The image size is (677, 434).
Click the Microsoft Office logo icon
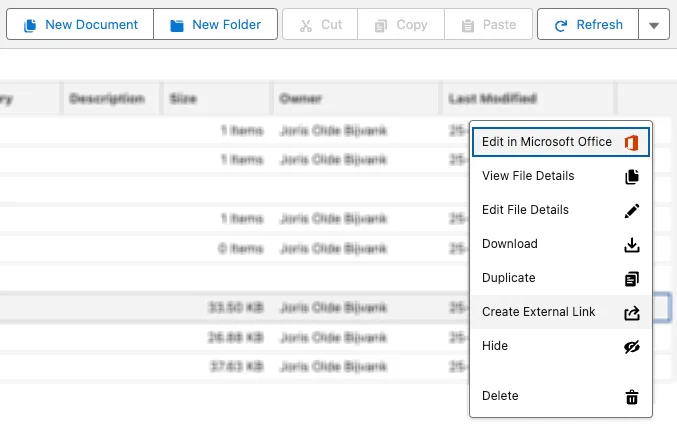pyautogui.click(x=631, y=142)
